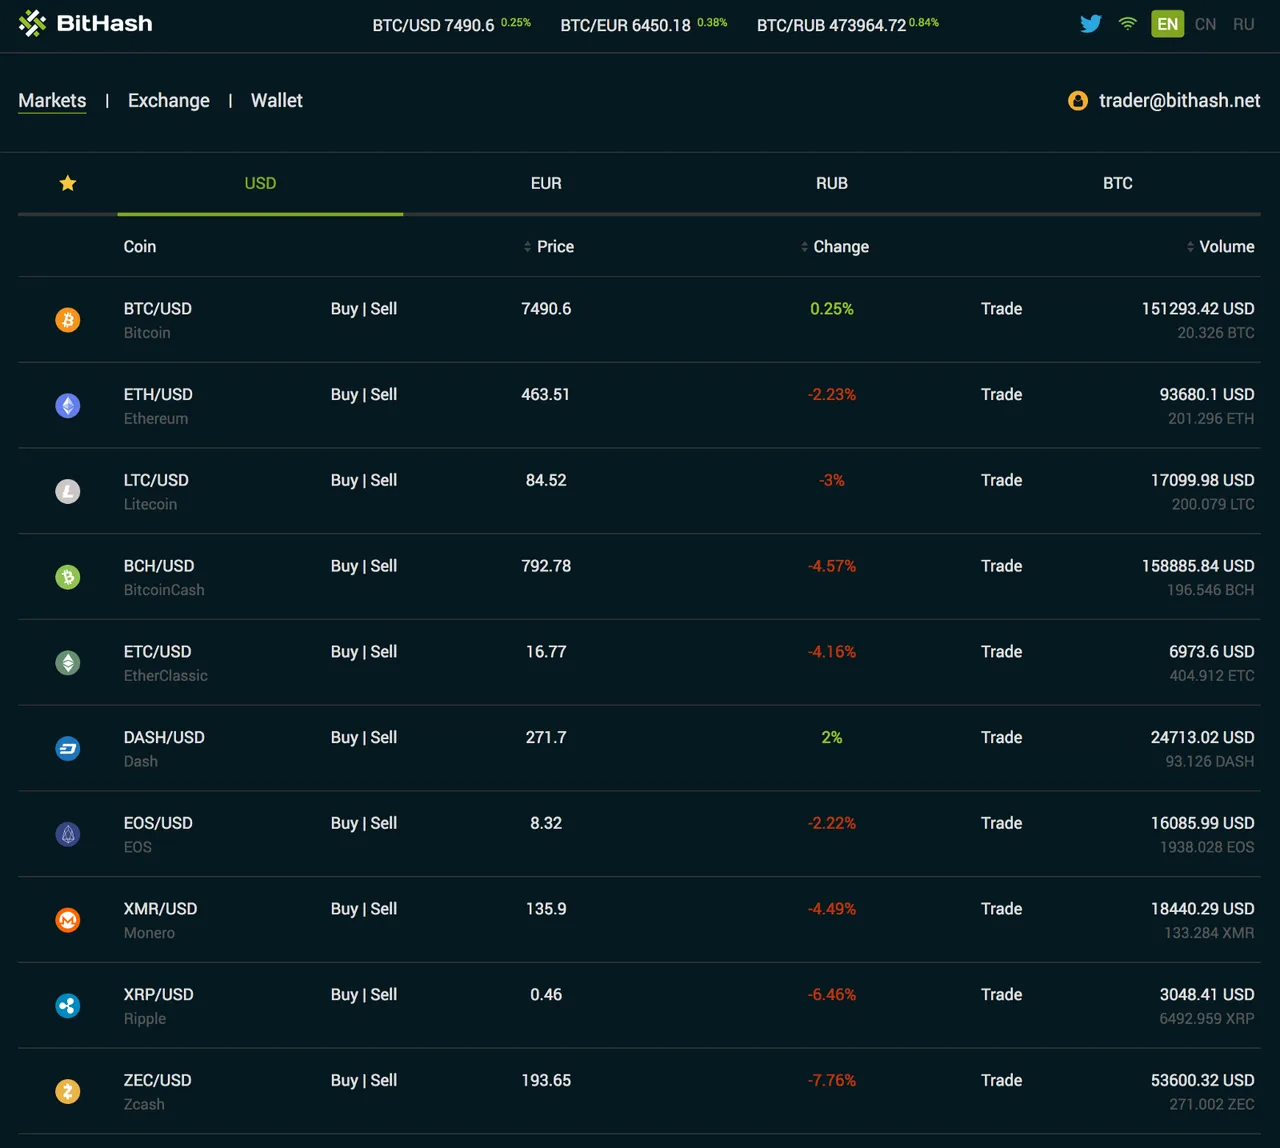
Task: Click Trade in the XRP/USD row
Action: click(1001, 995)
